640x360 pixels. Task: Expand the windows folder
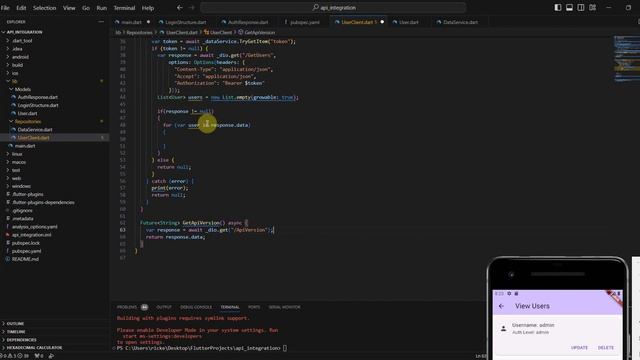[21, 186]
